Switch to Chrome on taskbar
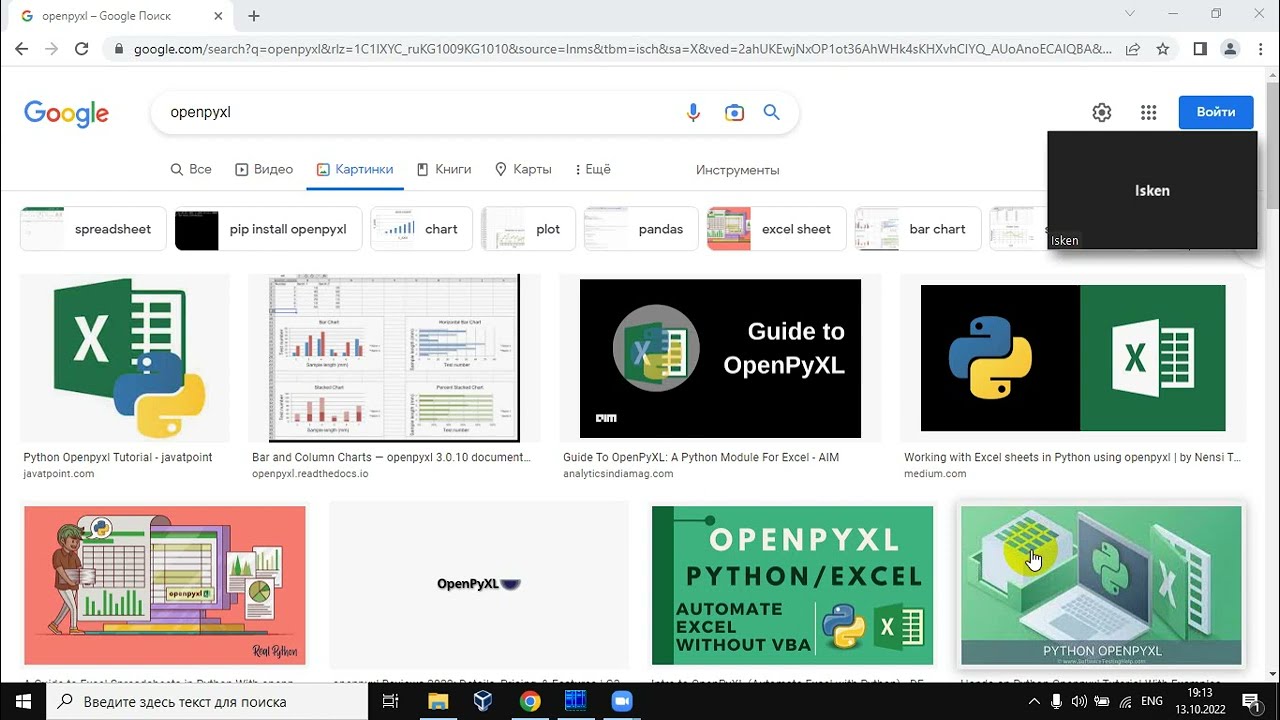Viewport: 1280px width, 720px height. (x=530, y=701)
